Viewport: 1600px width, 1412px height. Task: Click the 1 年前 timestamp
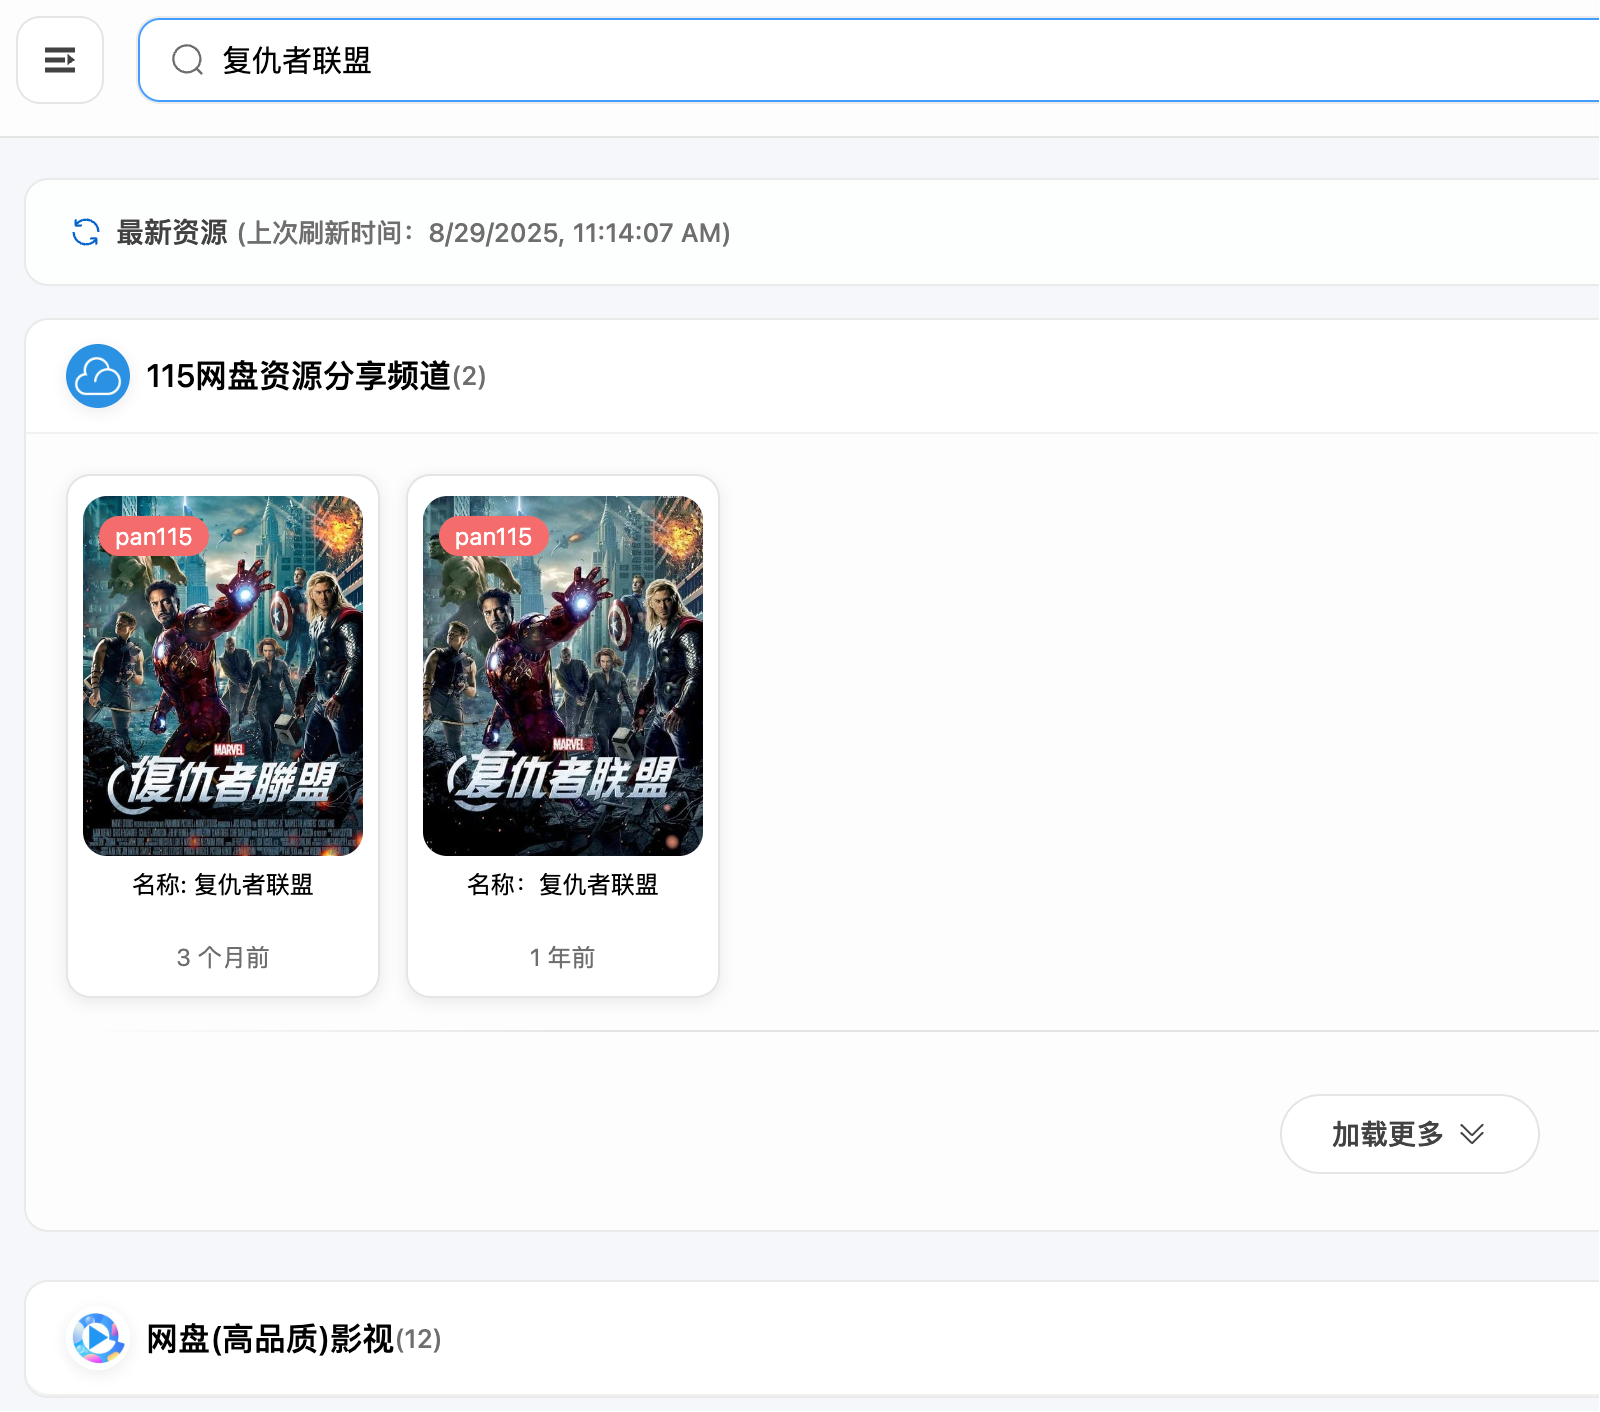[x=563, y=958]
